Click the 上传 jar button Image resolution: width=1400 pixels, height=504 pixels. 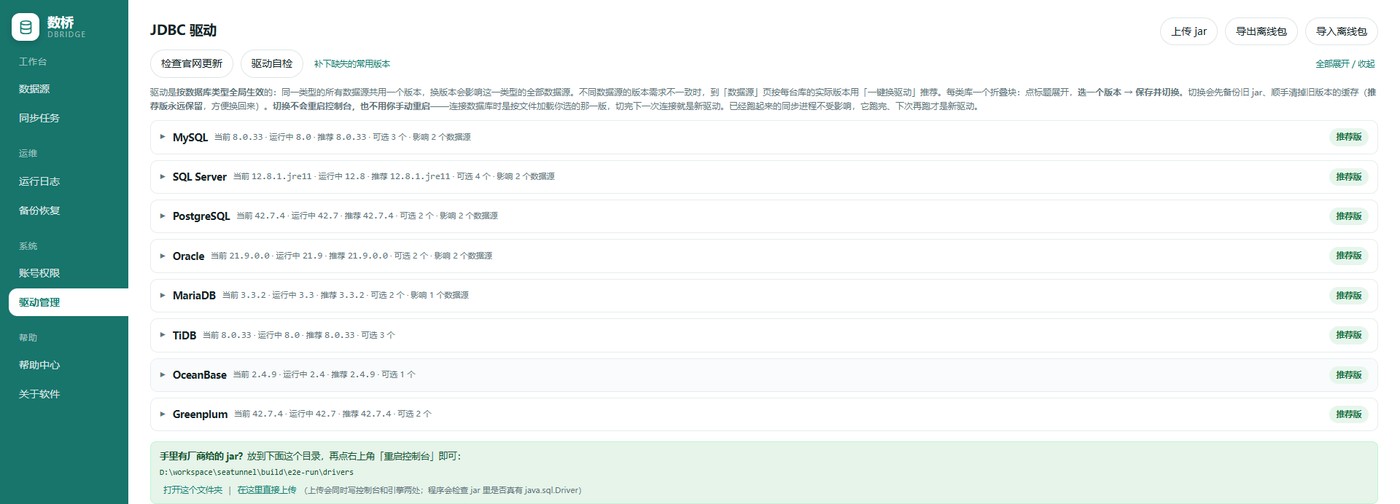pos(1189,31)
